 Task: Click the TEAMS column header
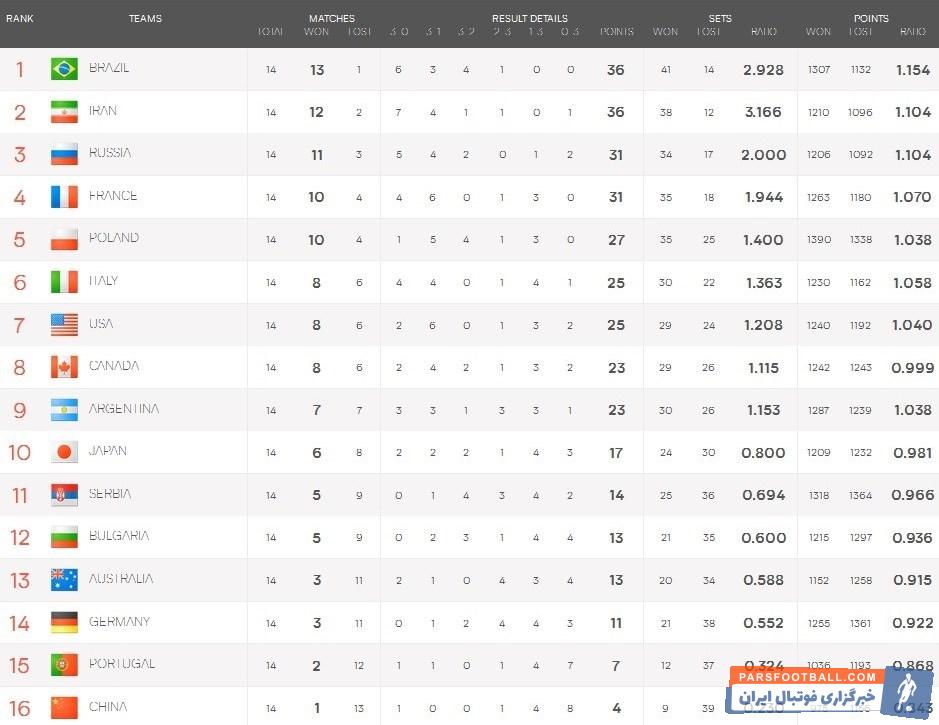145,18
